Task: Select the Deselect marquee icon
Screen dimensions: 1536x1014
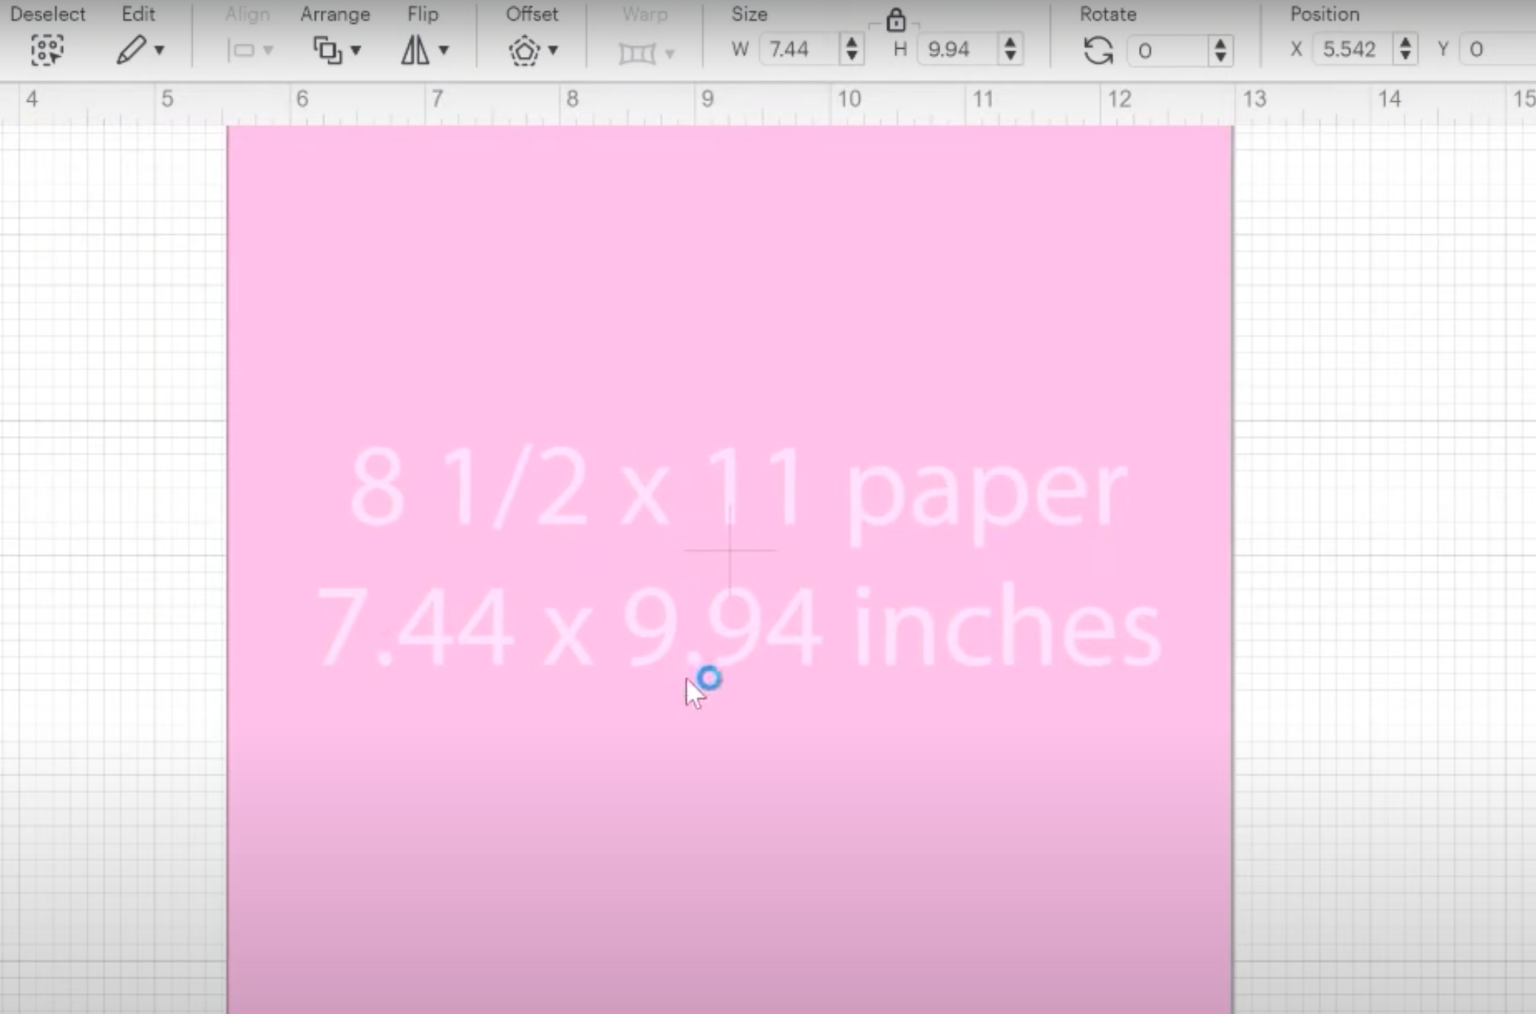Action: (47, 49)
